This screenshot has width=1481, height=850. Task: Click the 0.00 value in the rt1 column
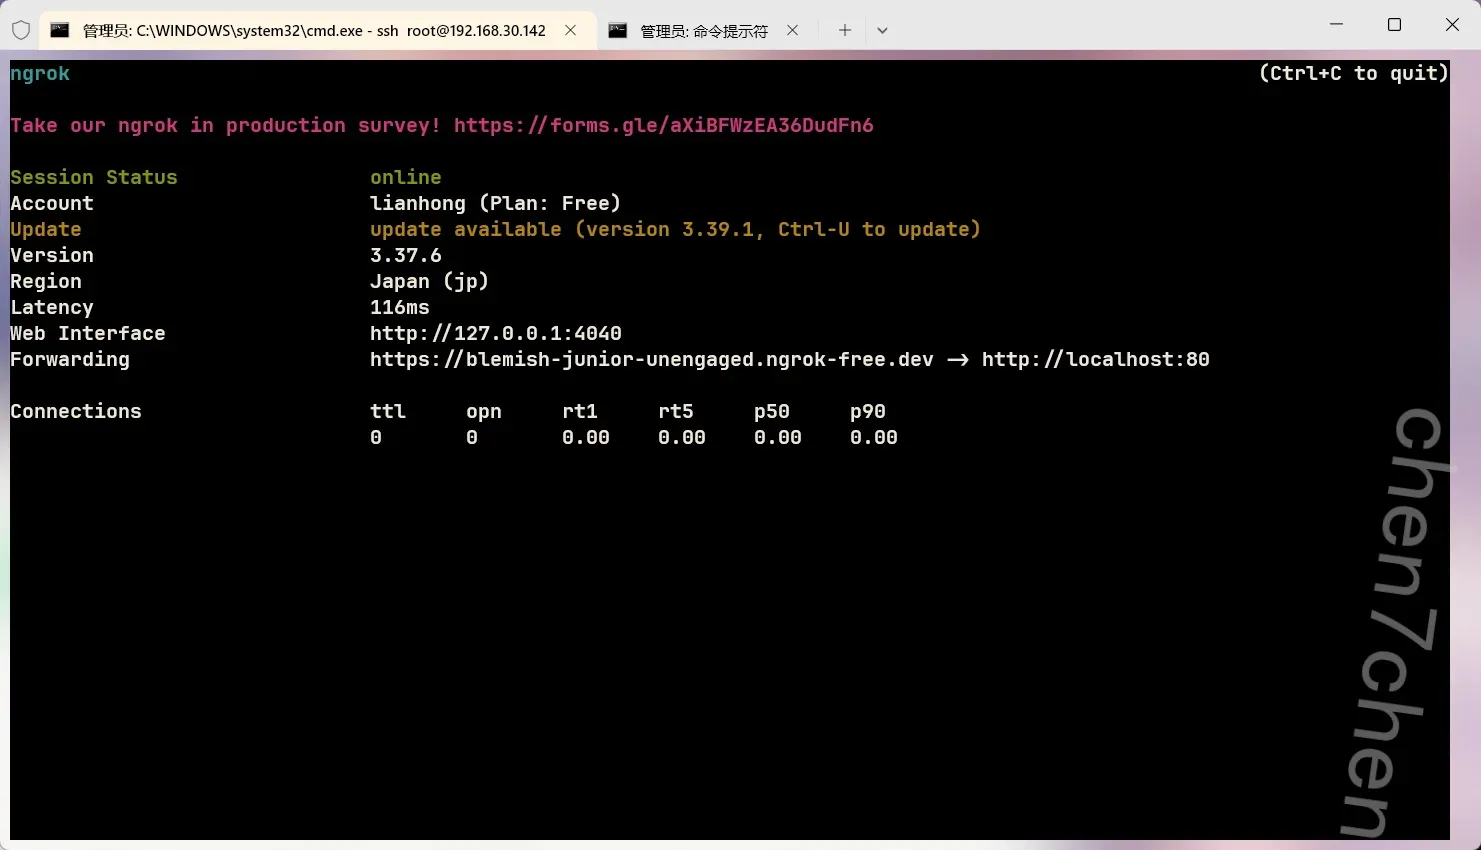click(x=586, y=437)
